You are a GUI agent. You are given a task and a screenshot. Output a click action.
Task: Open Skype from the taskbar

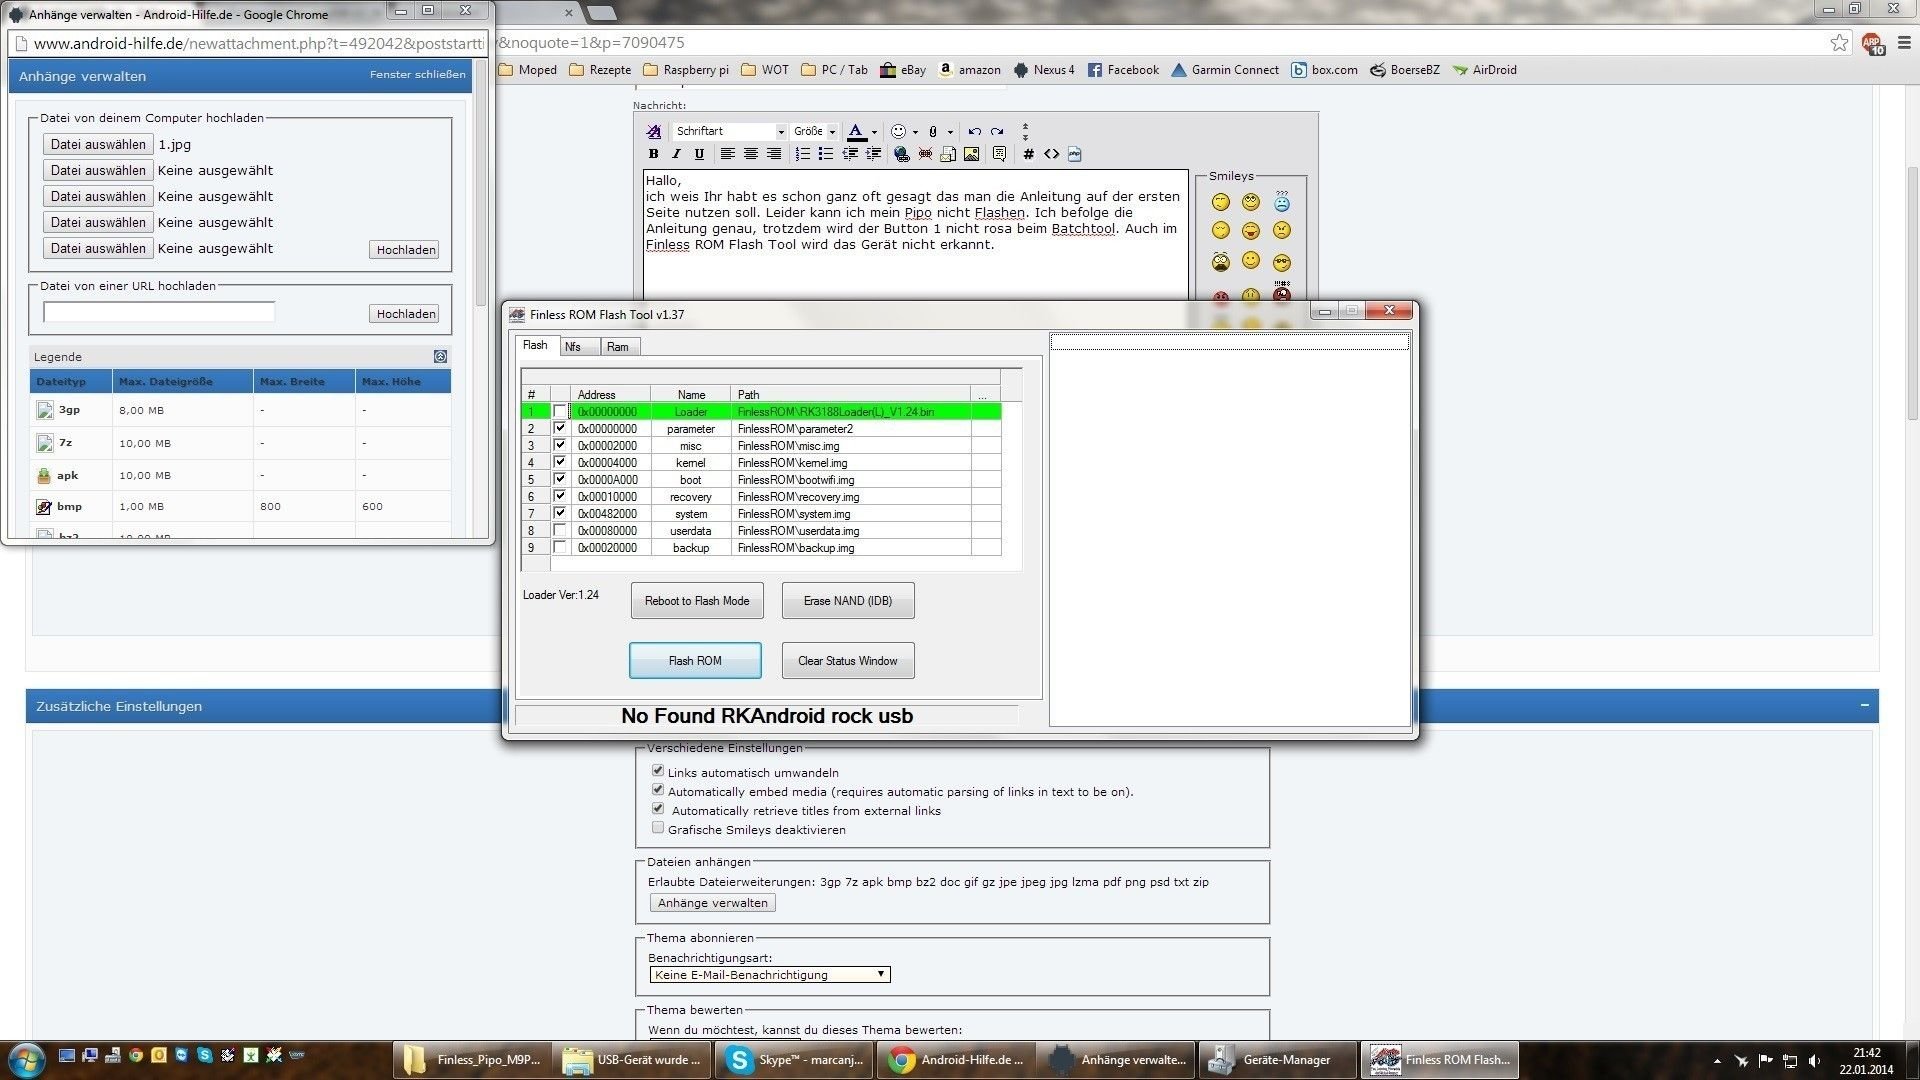pyautogui.click(x=796, y=1060)
